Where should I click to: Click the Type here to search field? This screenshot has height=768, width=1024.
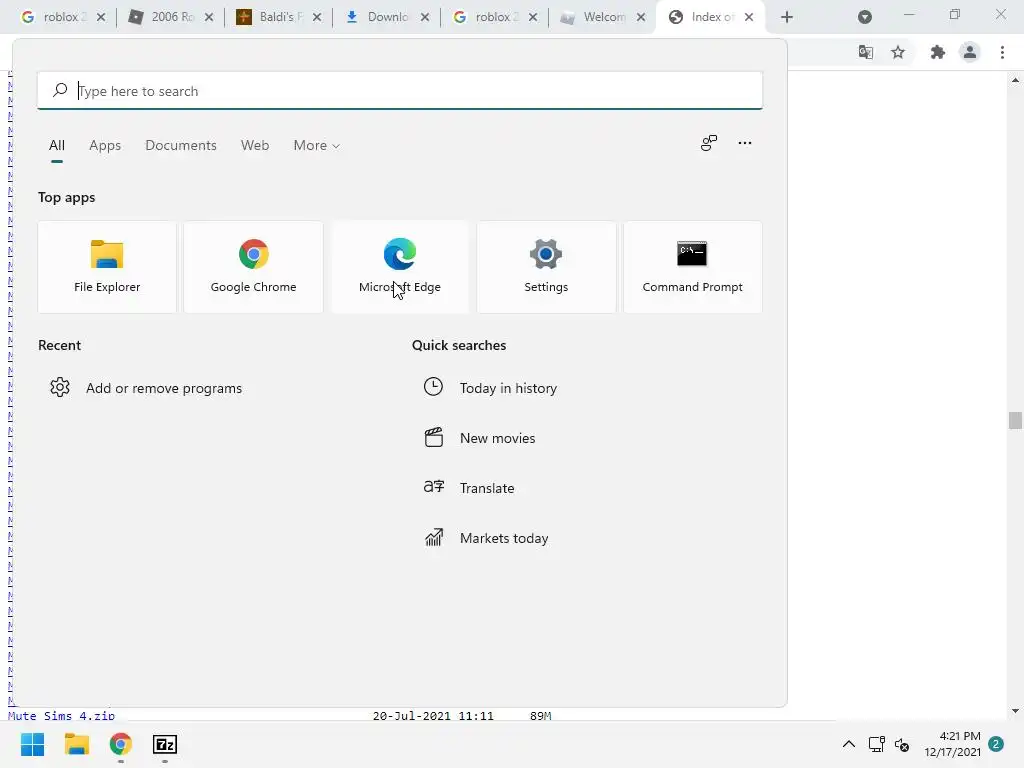pos(400,91)
